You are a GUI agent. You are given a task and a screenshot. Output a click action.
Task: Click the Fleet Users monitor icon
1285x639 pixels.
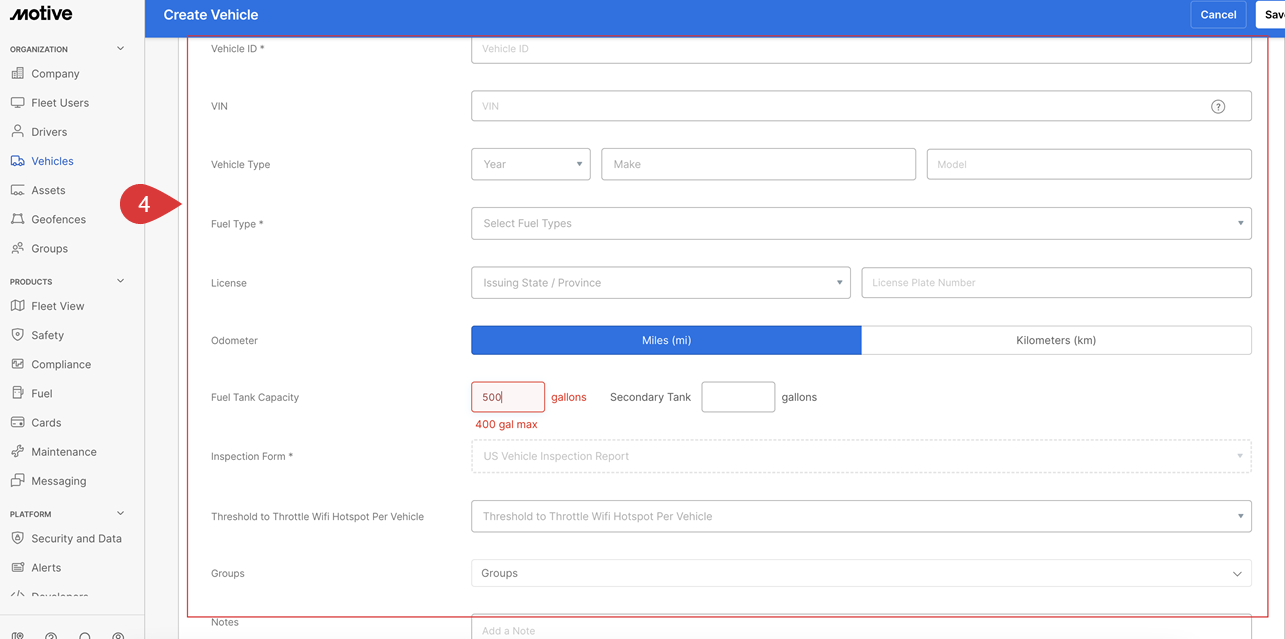[17, 102]
